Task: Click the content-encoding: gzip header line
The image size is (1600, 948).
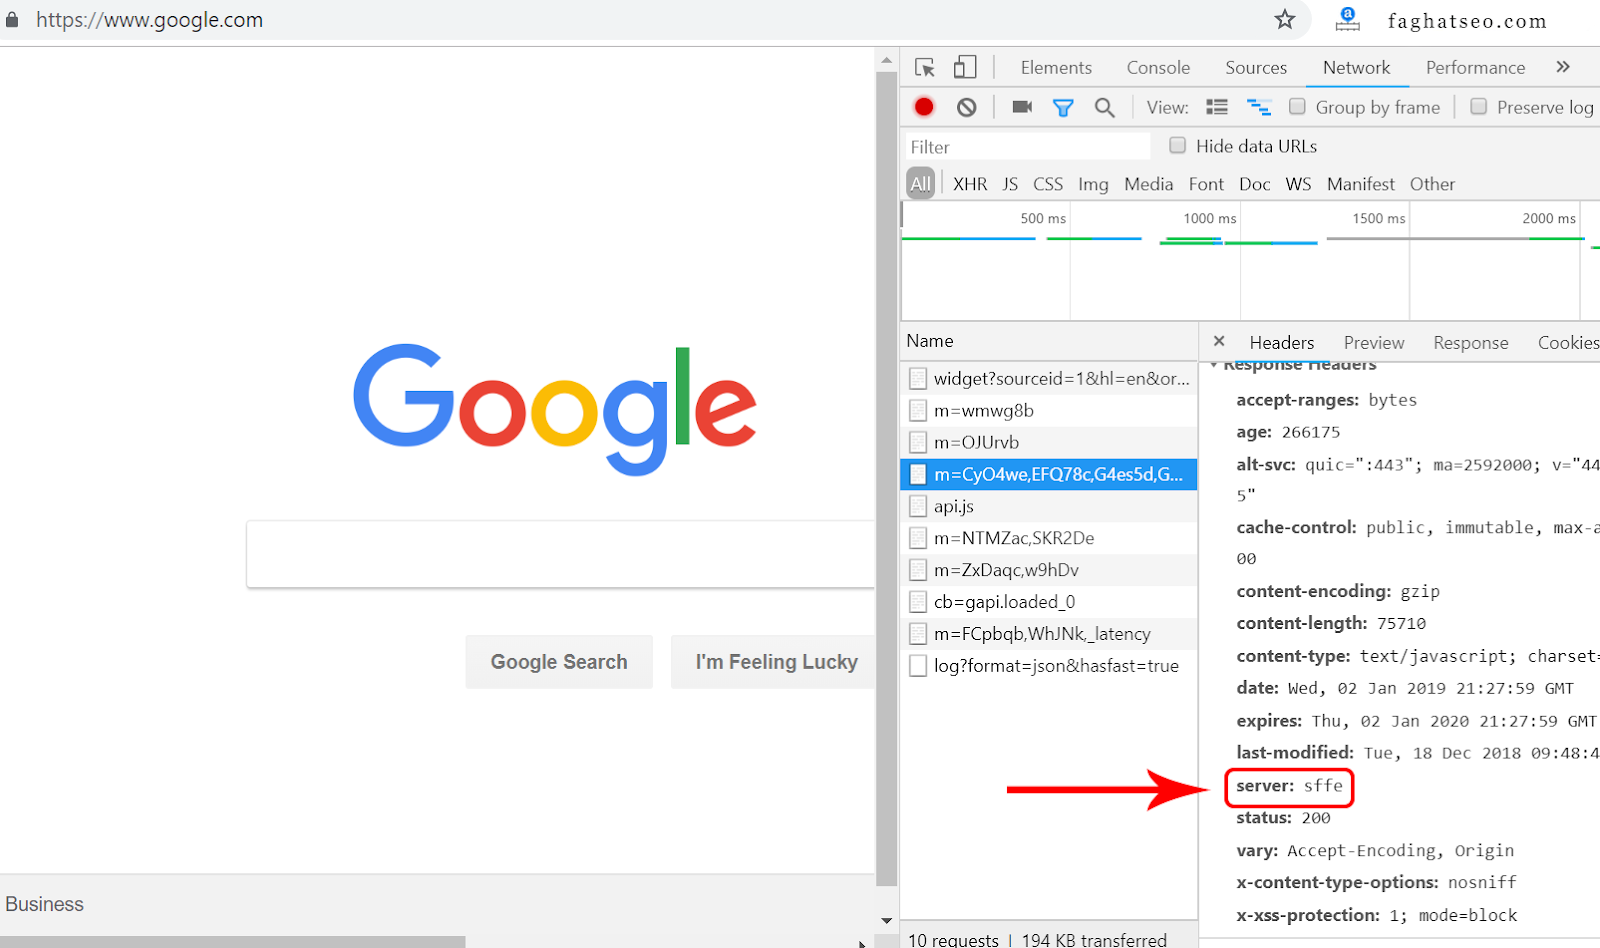Action: coord(1338,591)
